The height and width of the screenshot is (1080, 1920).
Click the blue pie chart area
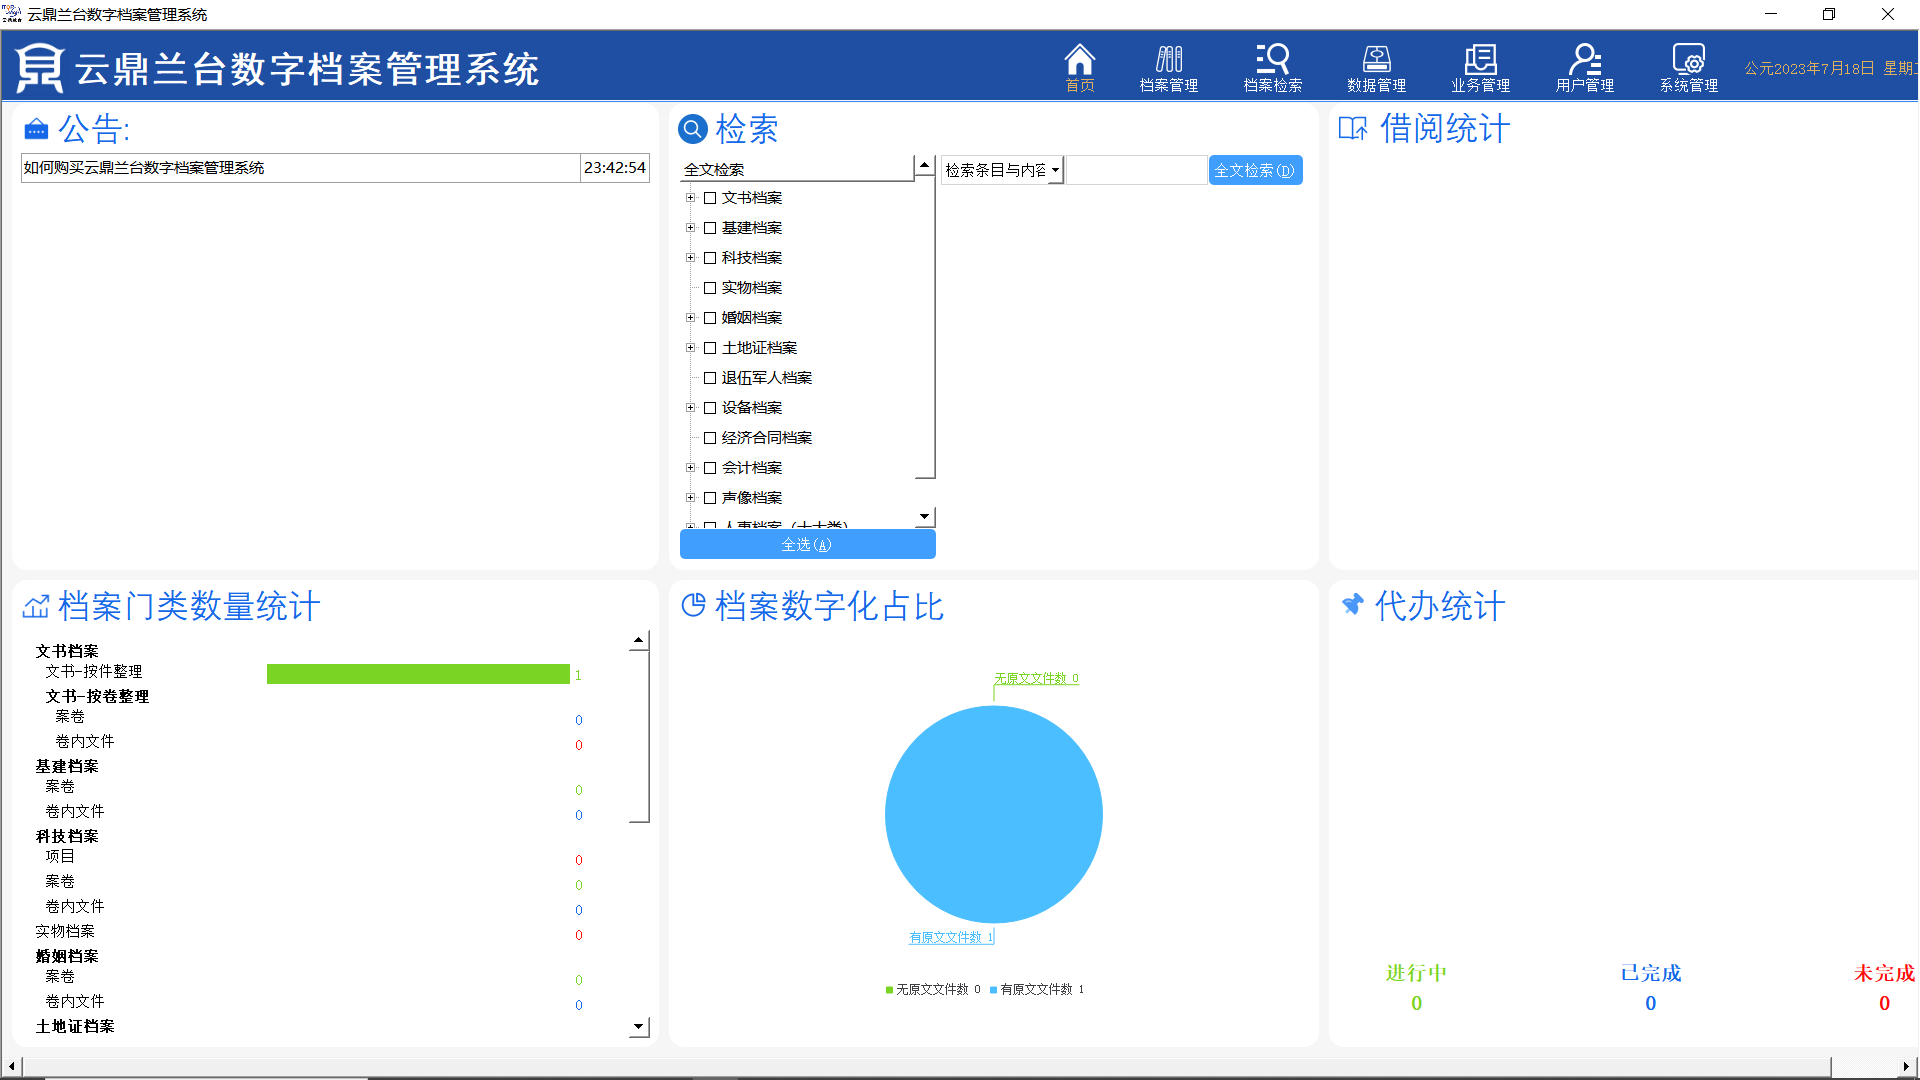993,814
